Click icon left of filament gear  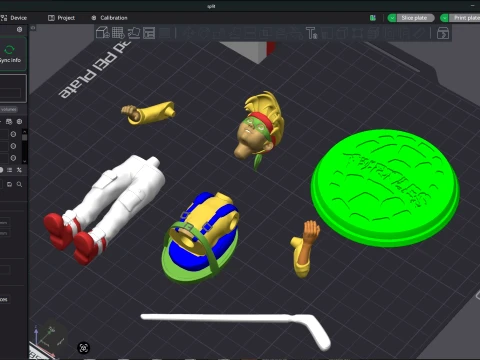click(9, 122)
